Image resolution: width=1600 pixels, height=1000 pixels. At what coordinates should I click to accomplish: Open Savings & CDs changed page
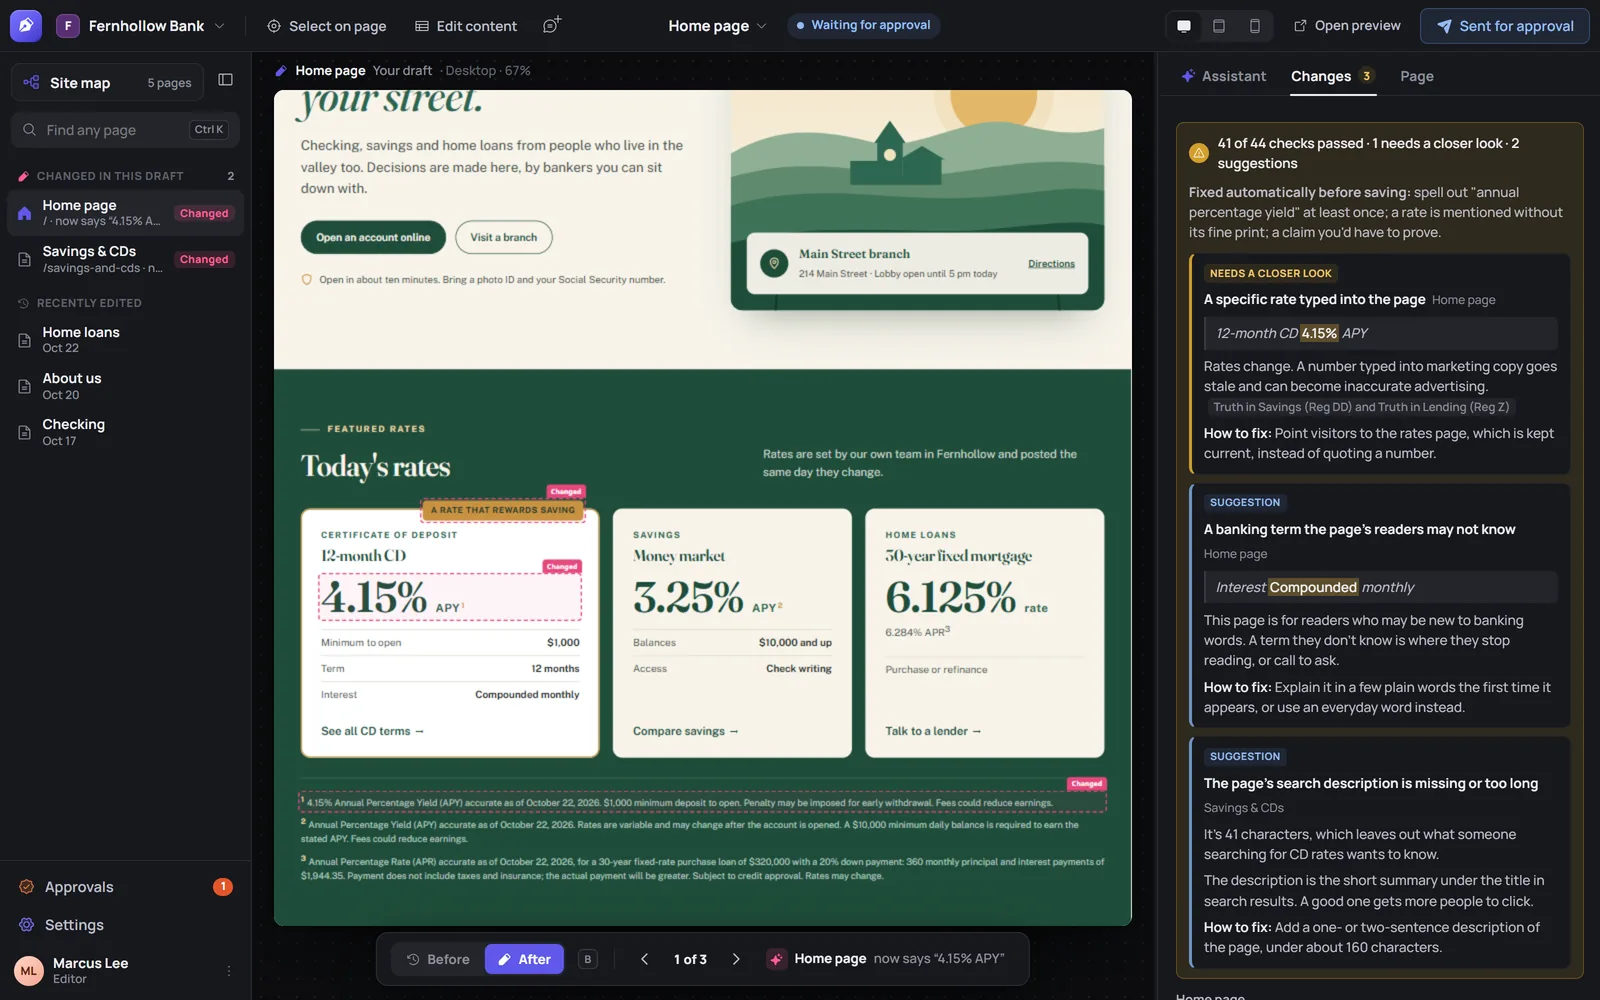coord(125,259)
